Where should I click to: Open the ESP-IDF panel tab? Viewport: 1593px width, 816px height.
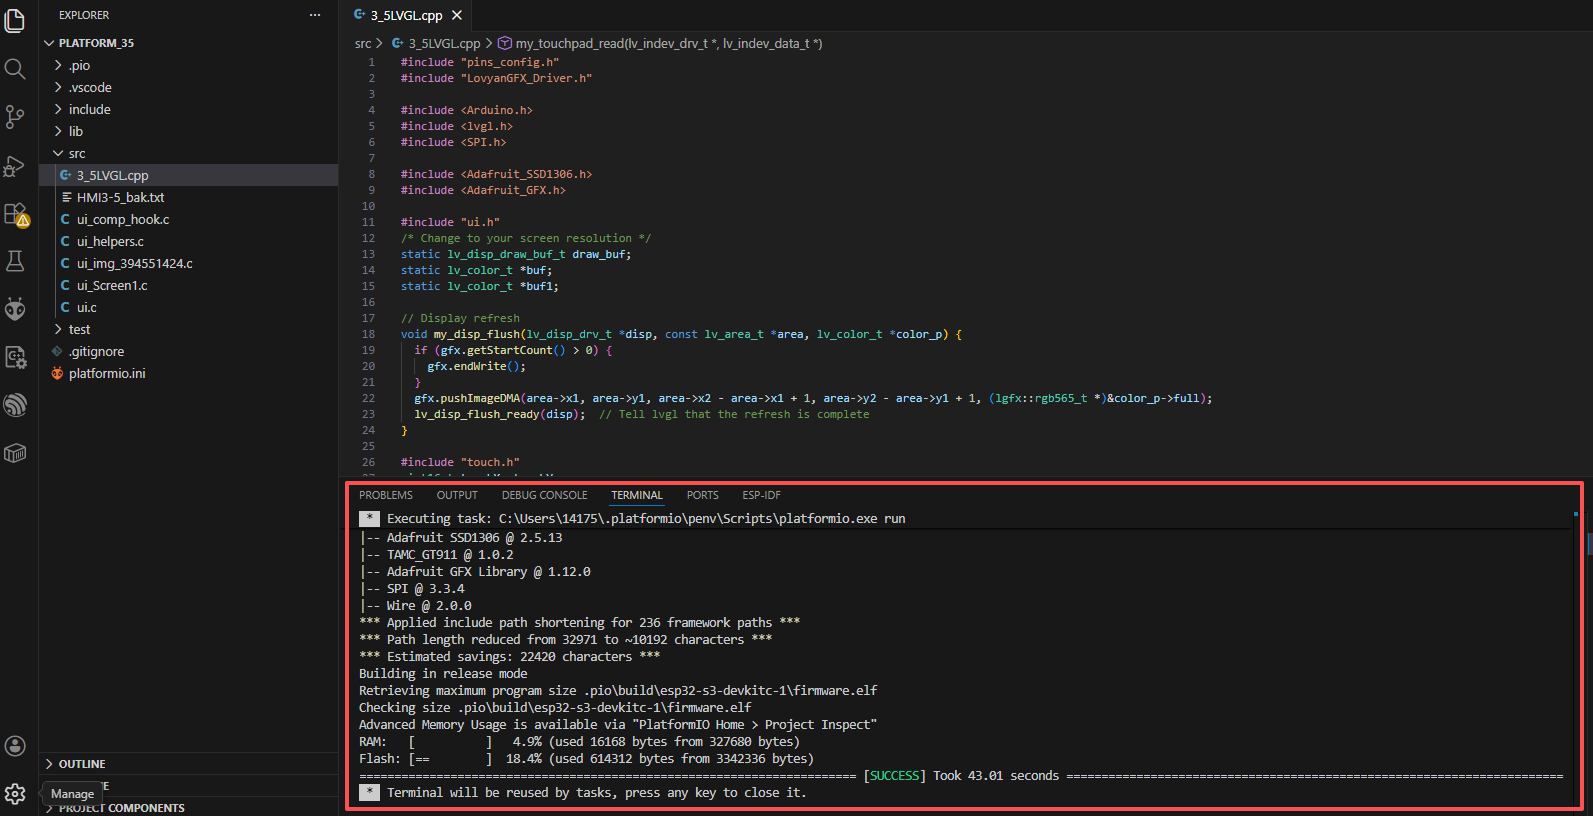[x=760, y=495]
